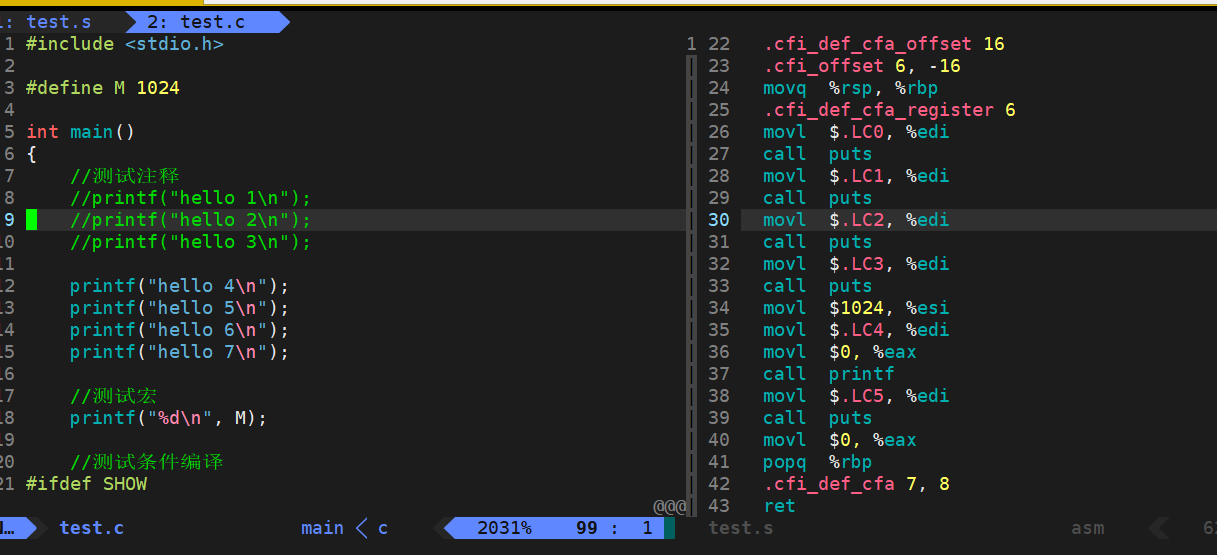Place cursor on 'int main()' line
This screenshot has height=555, width=1217.
coord(80,132)
